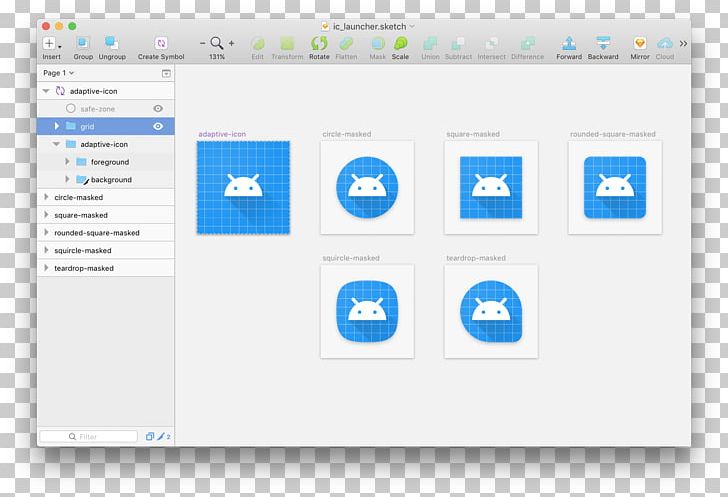Collapse the pages list panel button

tap(166, 73)
